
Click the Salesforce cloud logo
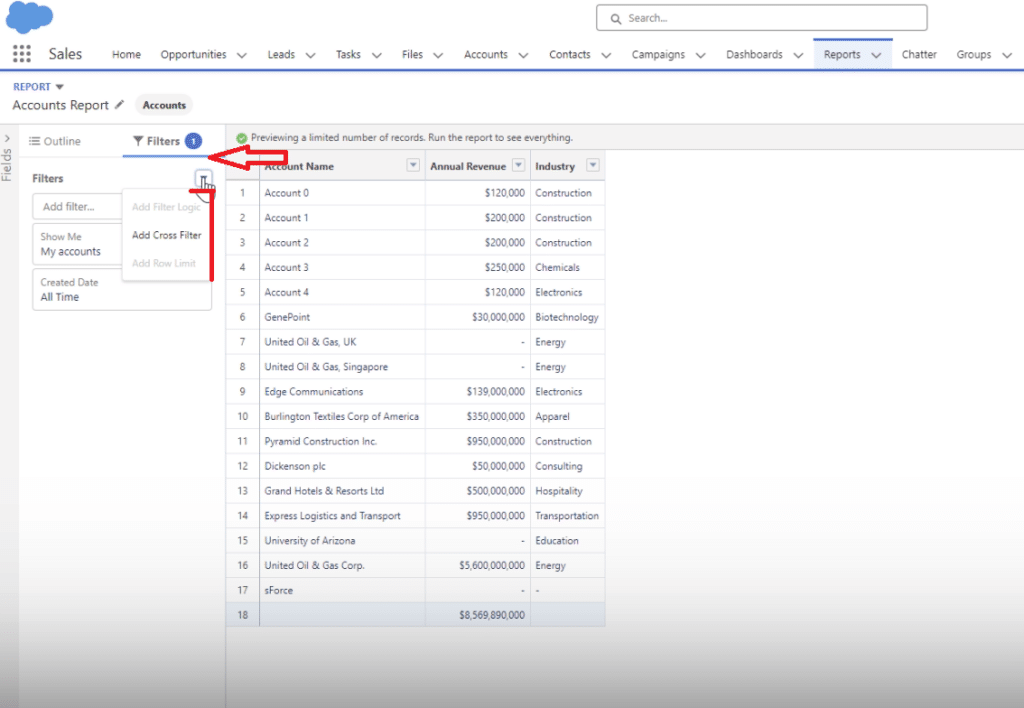coord(29,17)
